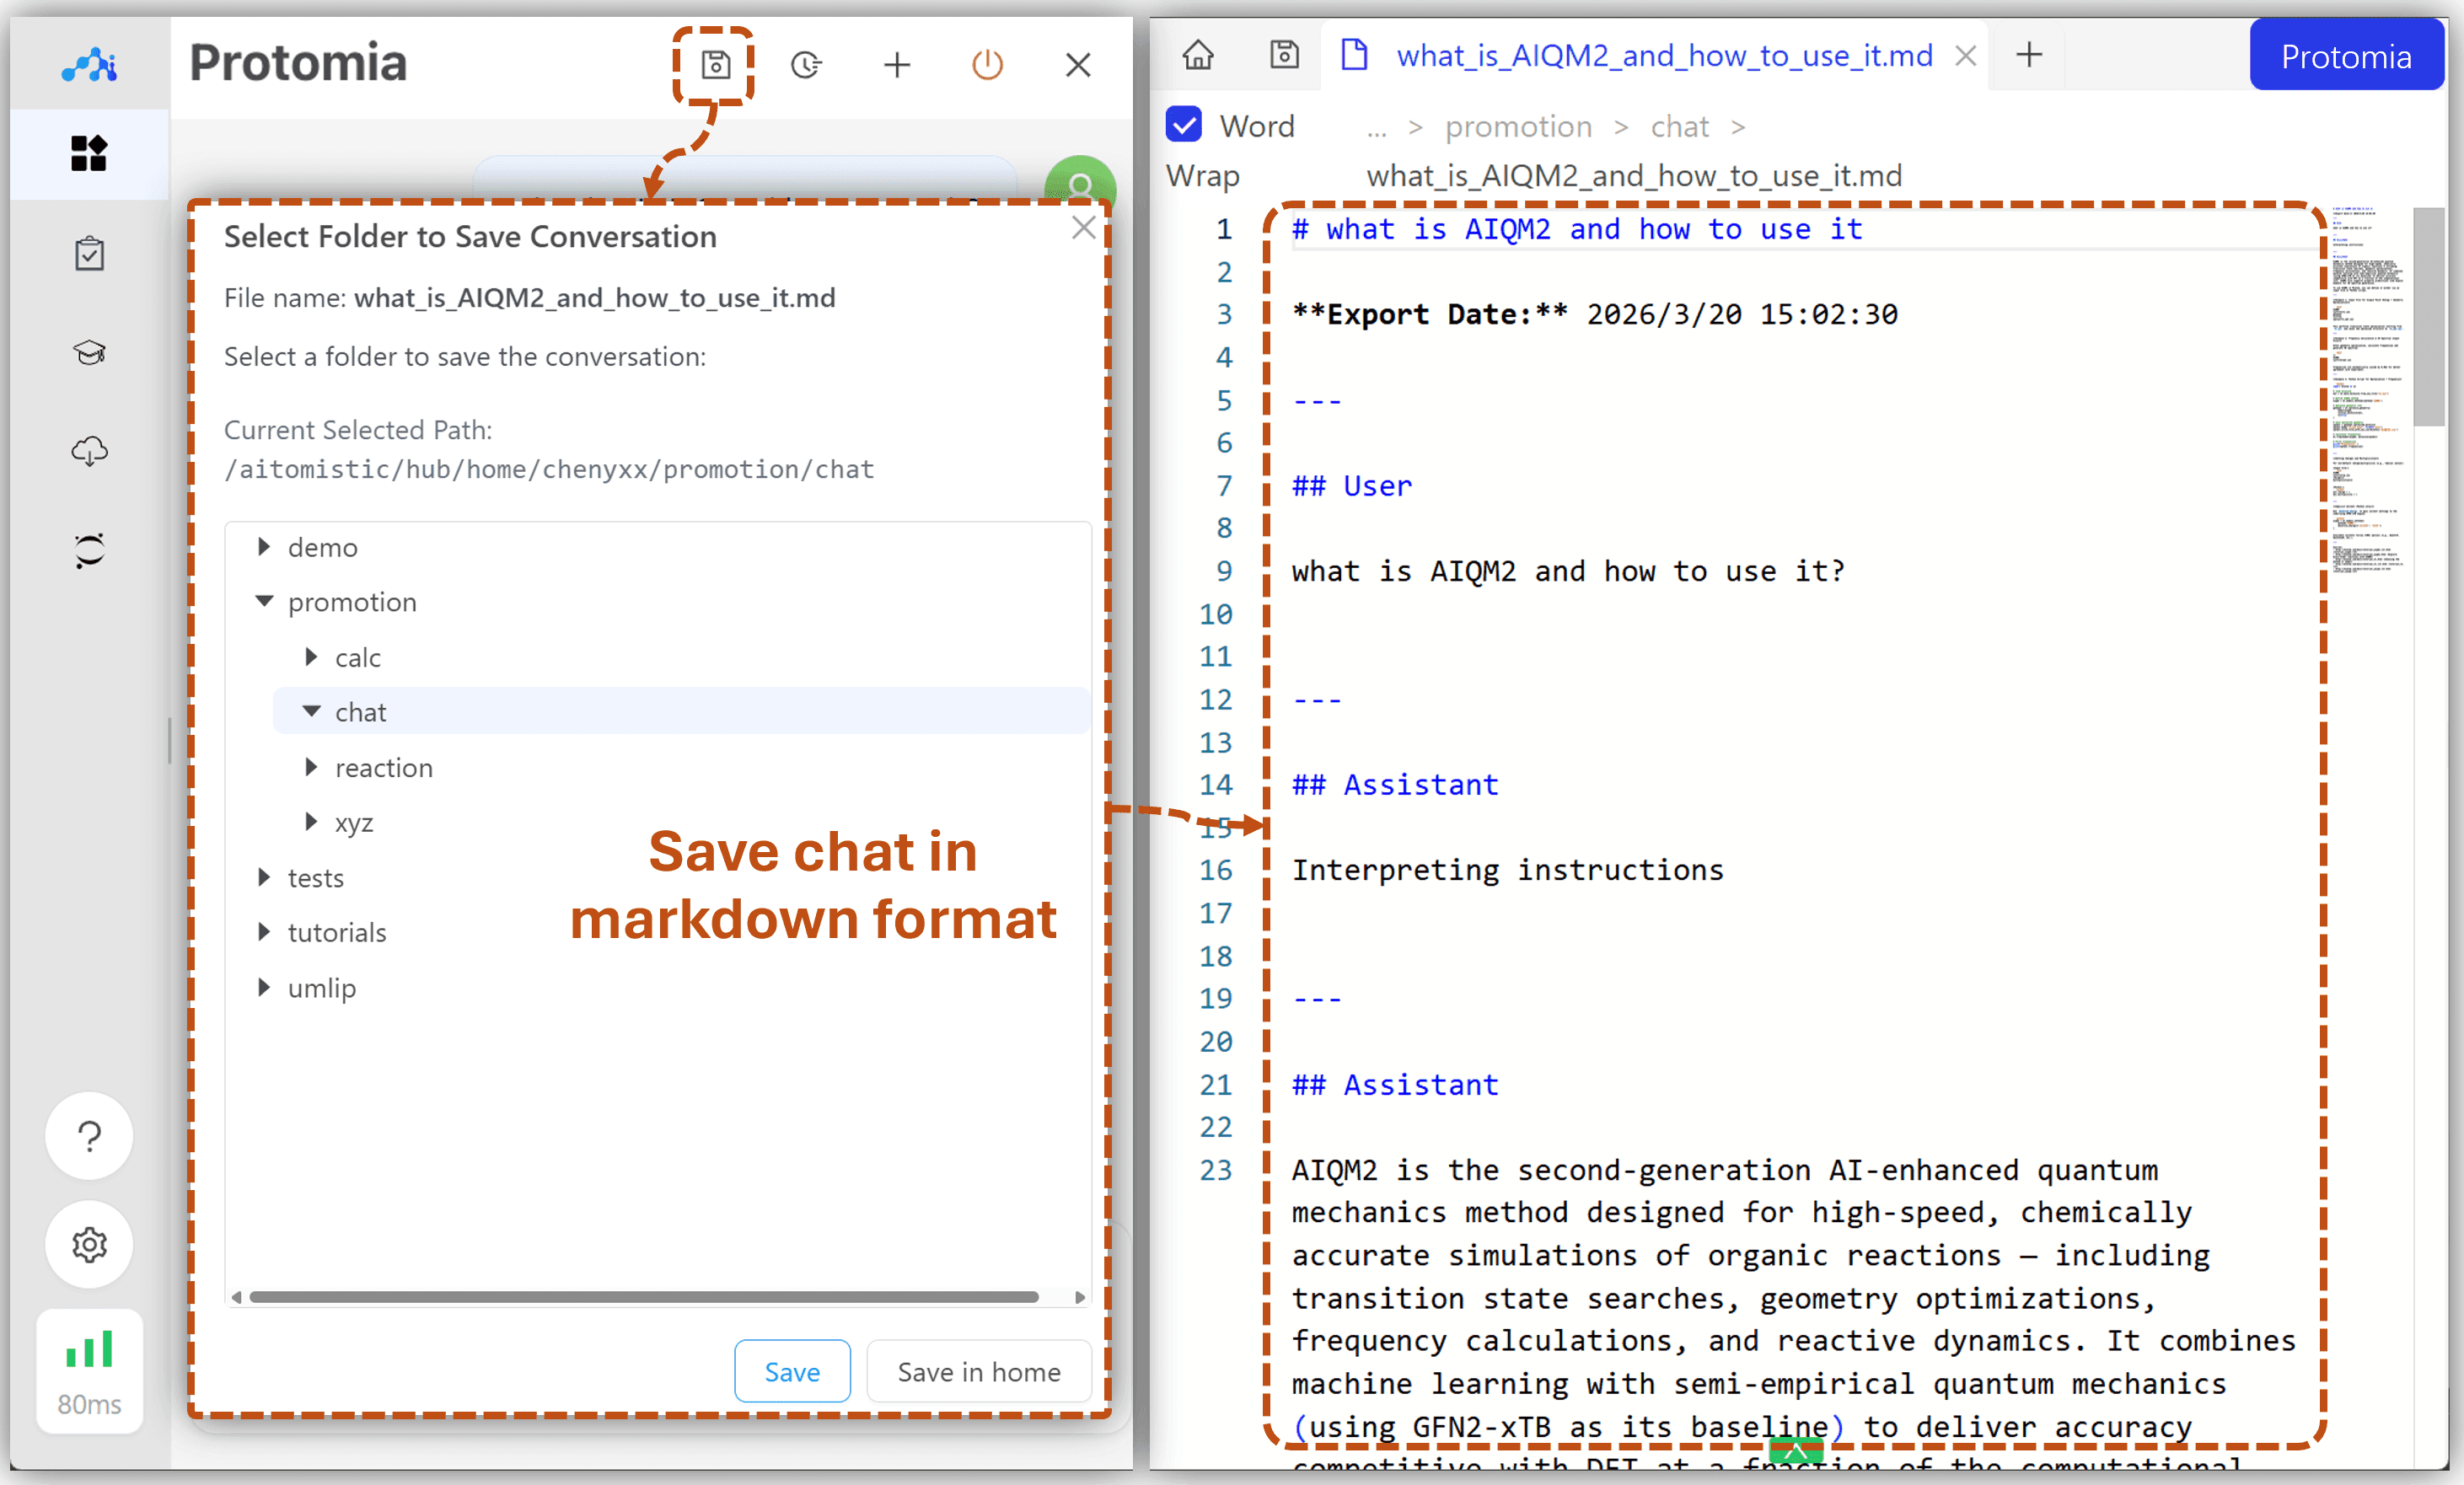The image size is (2464, 1485).
Task: Select the promotion folder label
Action: (352, 602)
